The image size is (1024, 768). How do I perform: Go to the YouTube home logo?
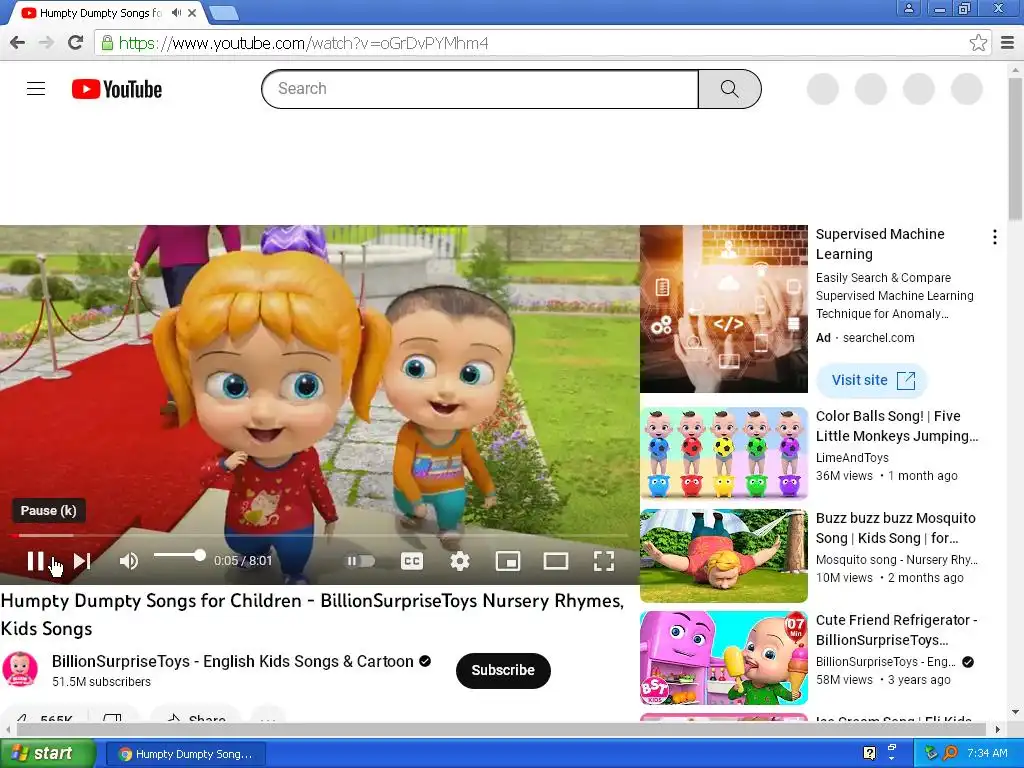click(117, 89)
